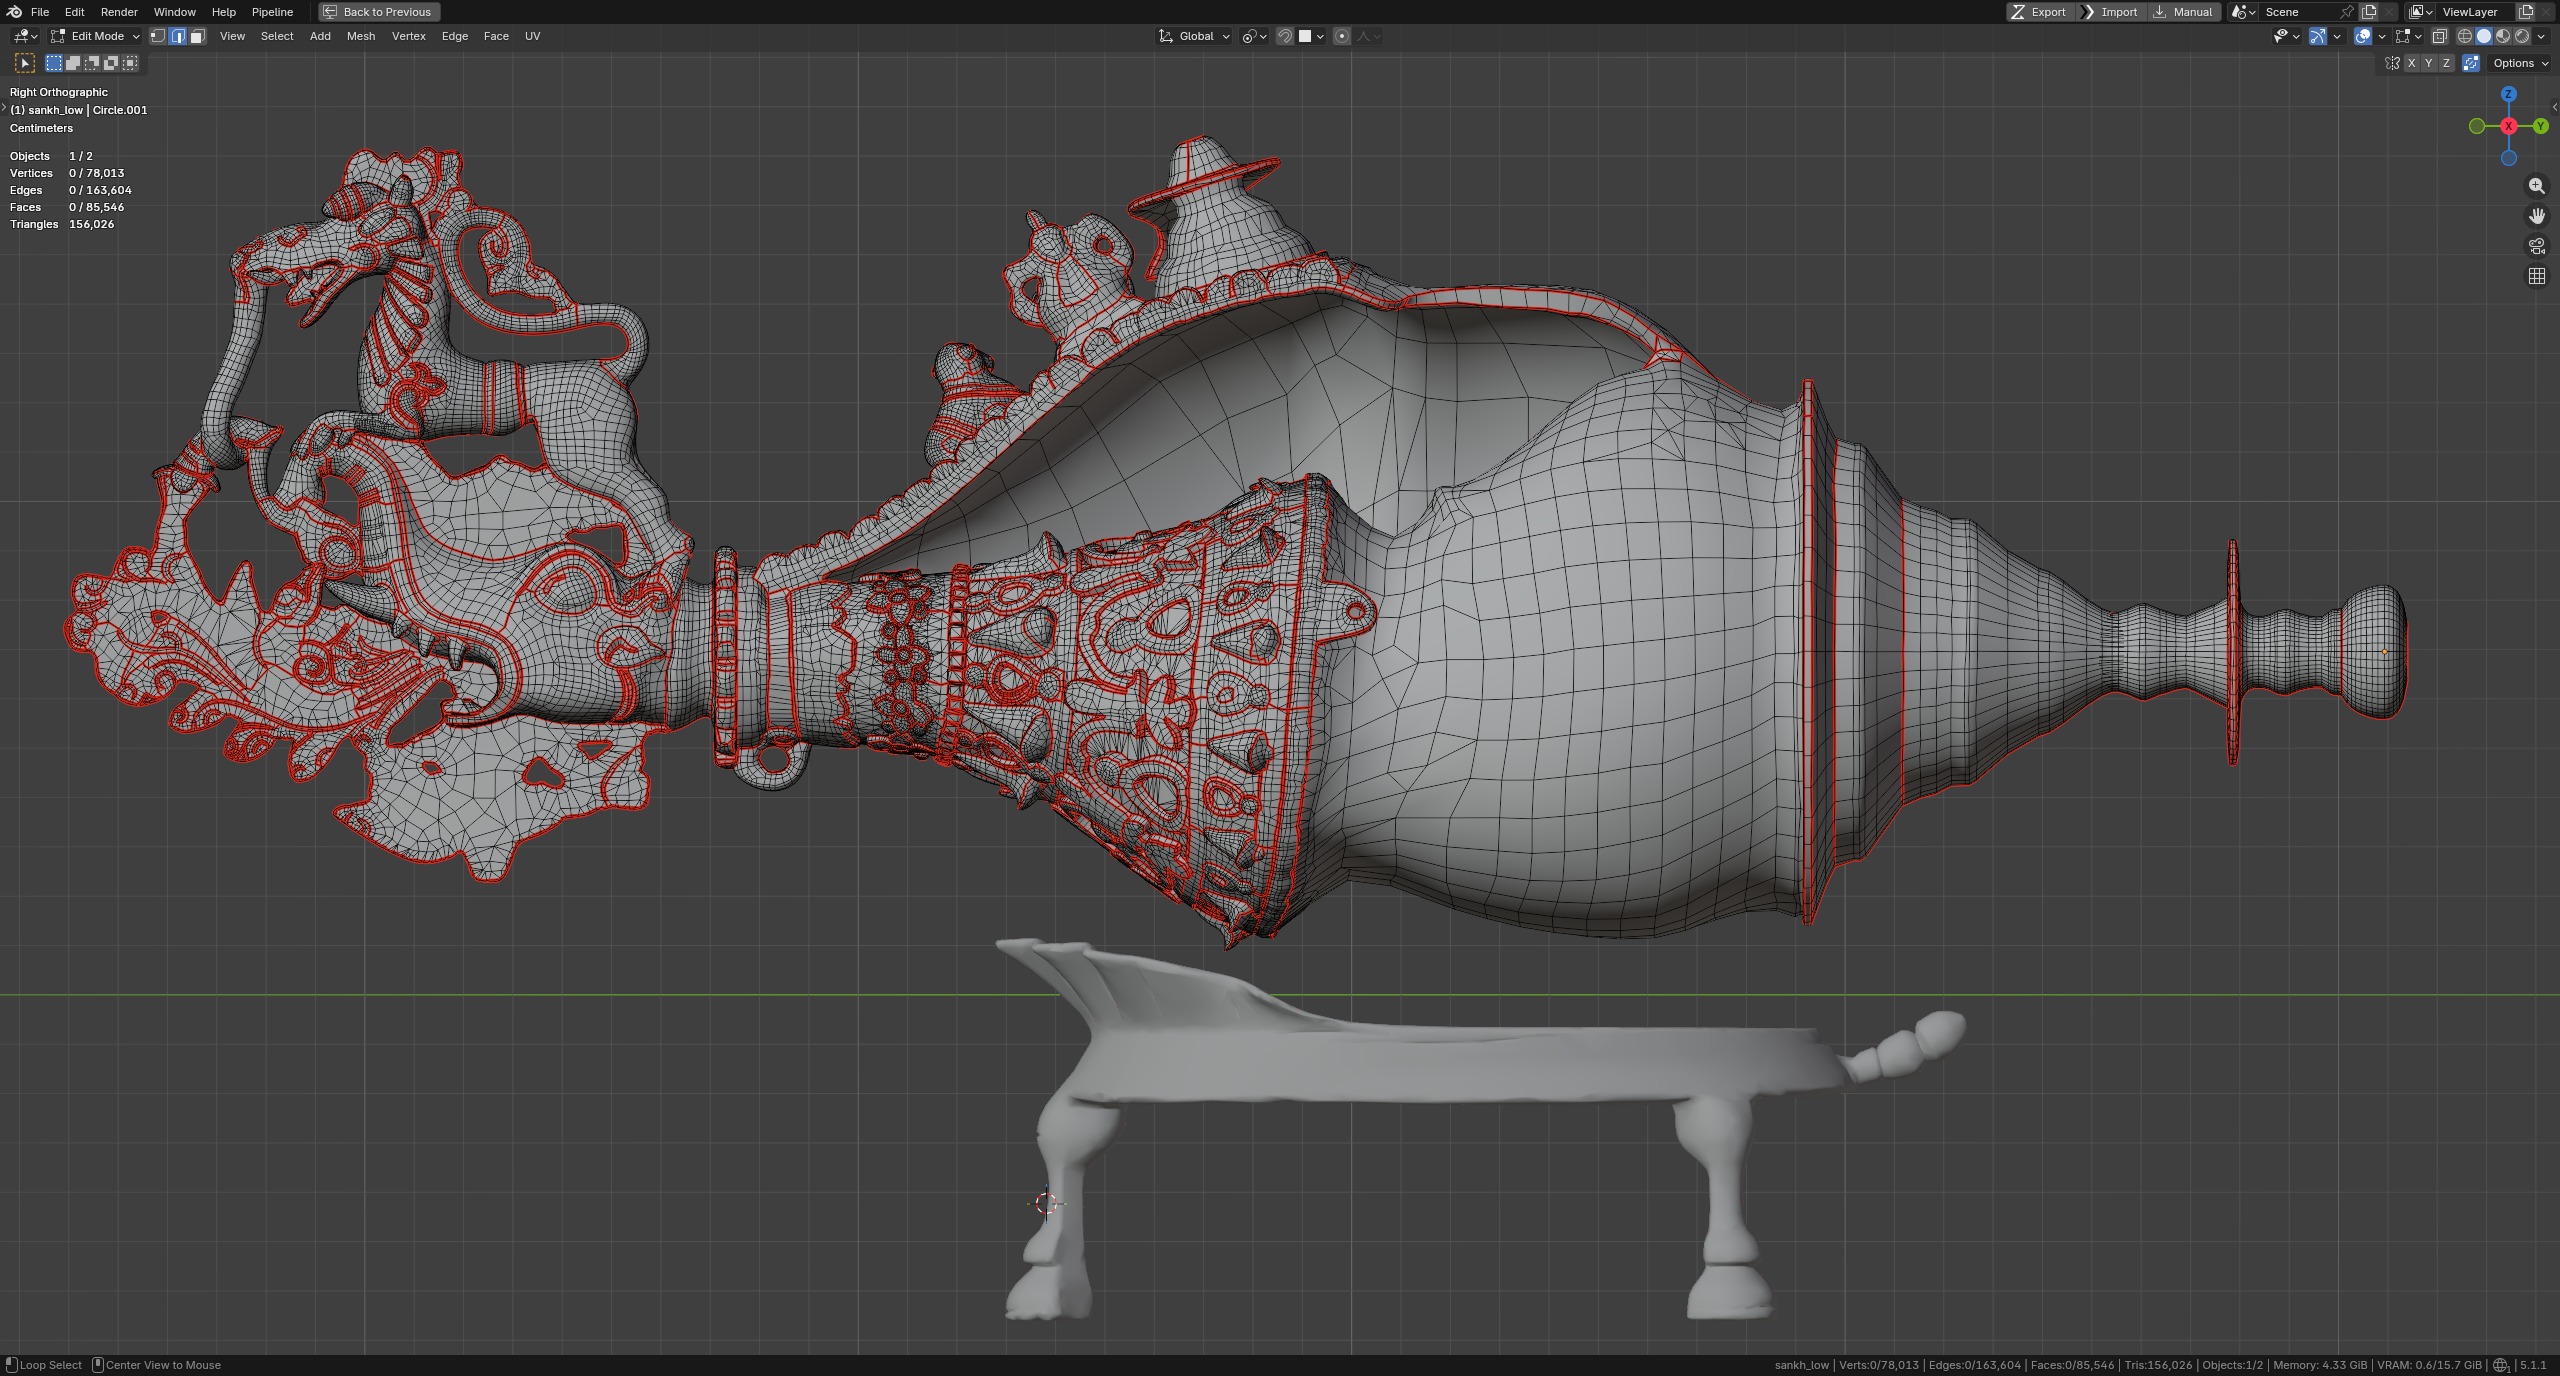The width and height of the screenshot is (2560, 1376).
Task: Toggle auto merge vertices
Action: coord(2471,63)
